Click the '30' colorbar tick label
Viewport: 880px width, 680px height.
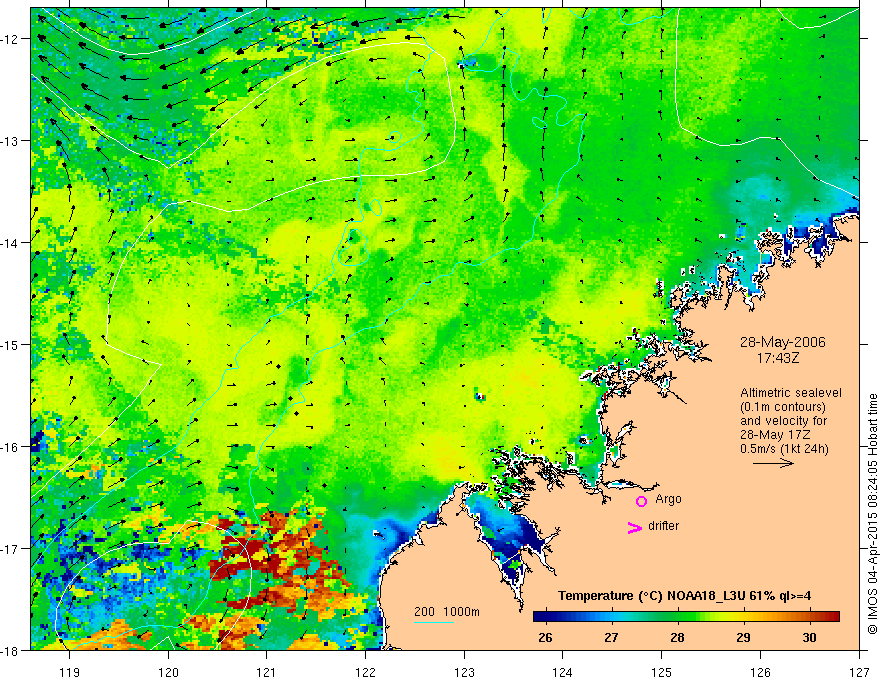[809, 637]
